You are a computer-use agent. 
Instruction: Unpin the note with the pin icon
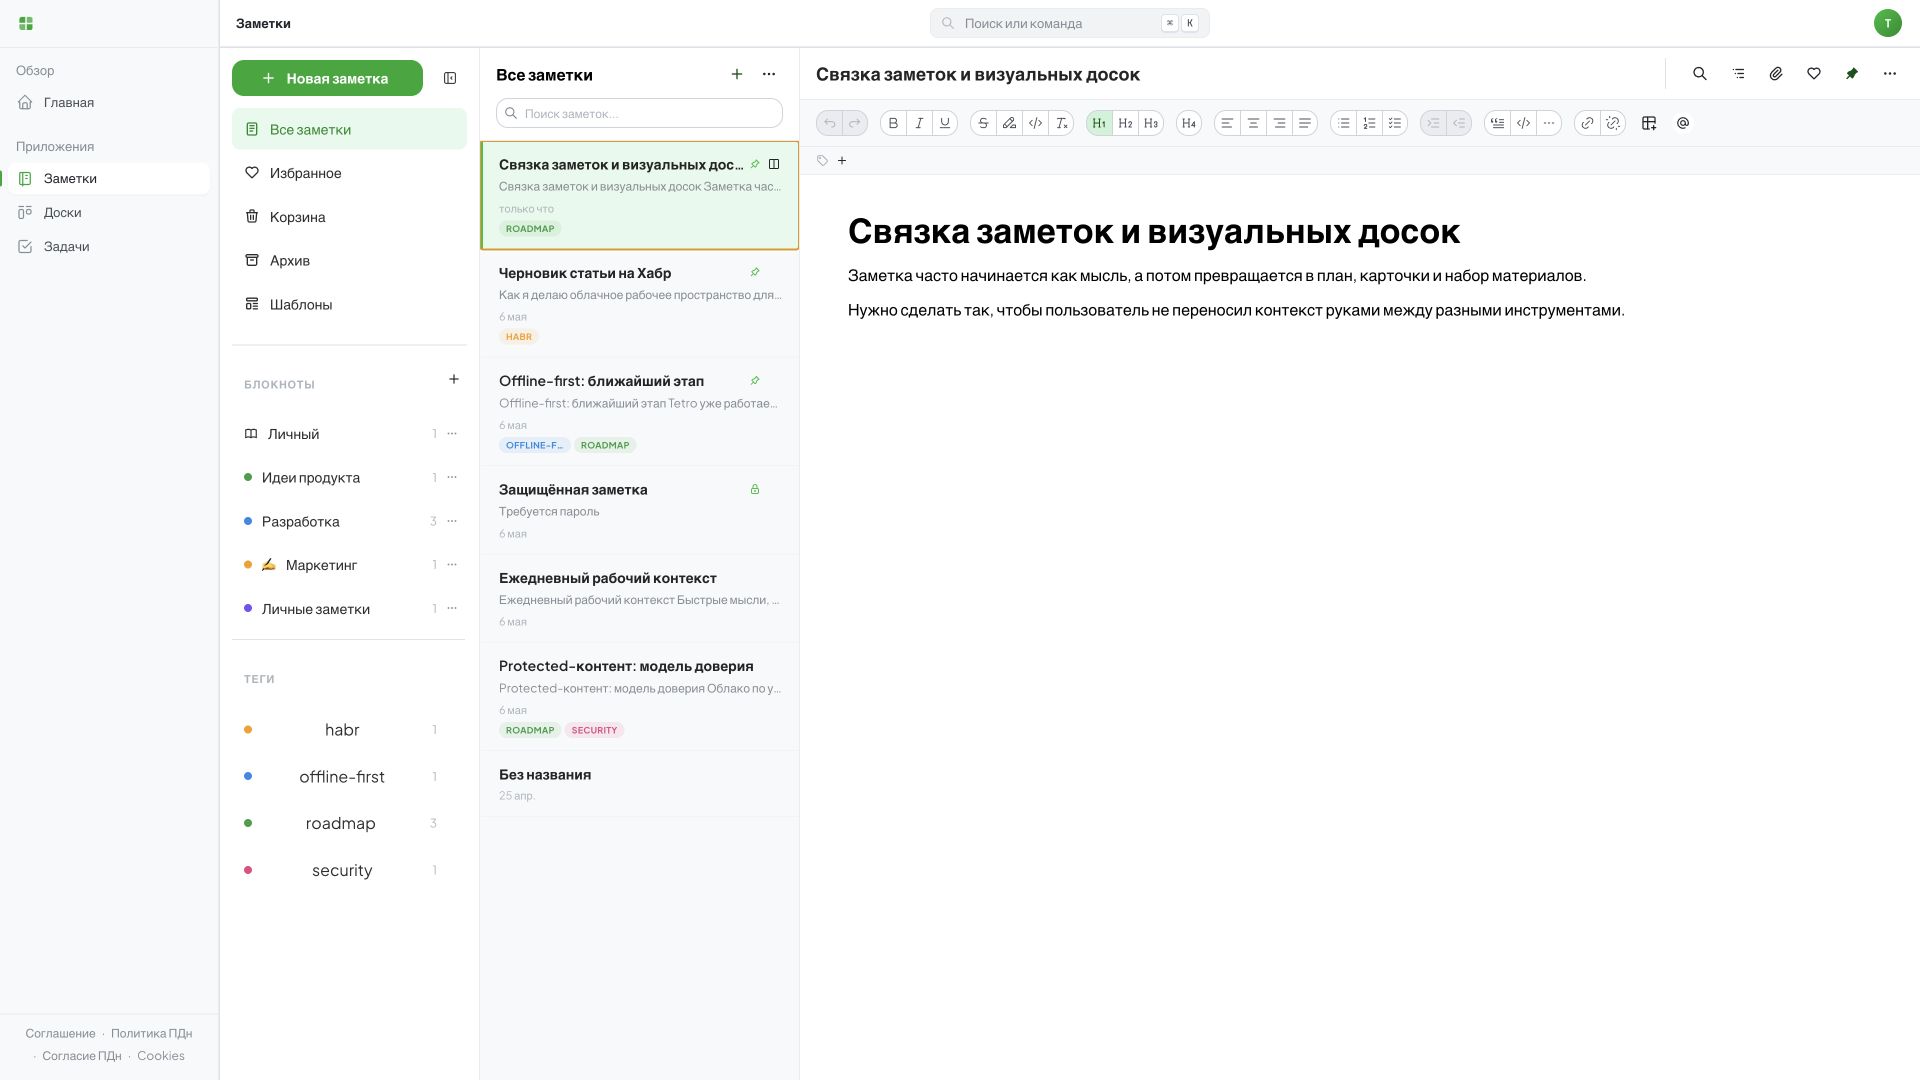(x=1852, y=74)
